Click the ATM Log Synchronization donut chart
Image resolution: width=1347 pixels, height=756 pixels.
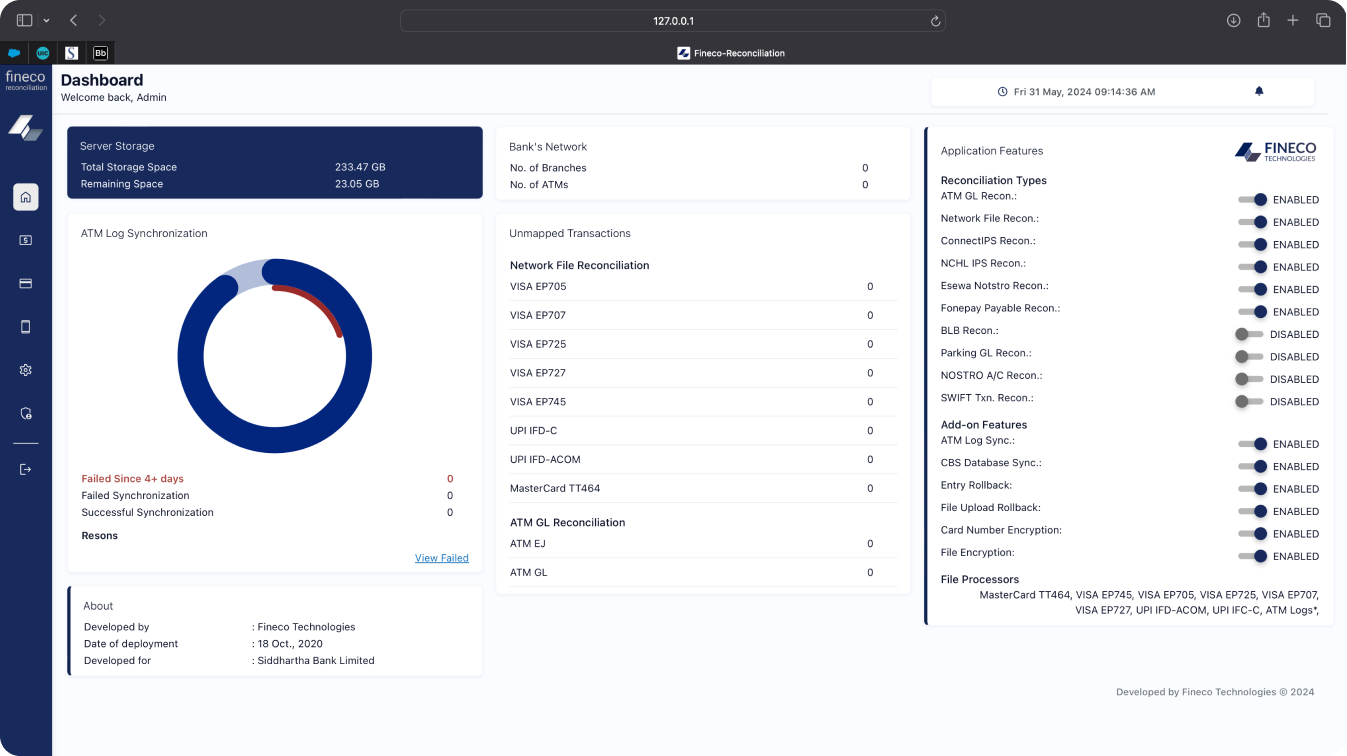pyautogui.click(x=275, y=356)
